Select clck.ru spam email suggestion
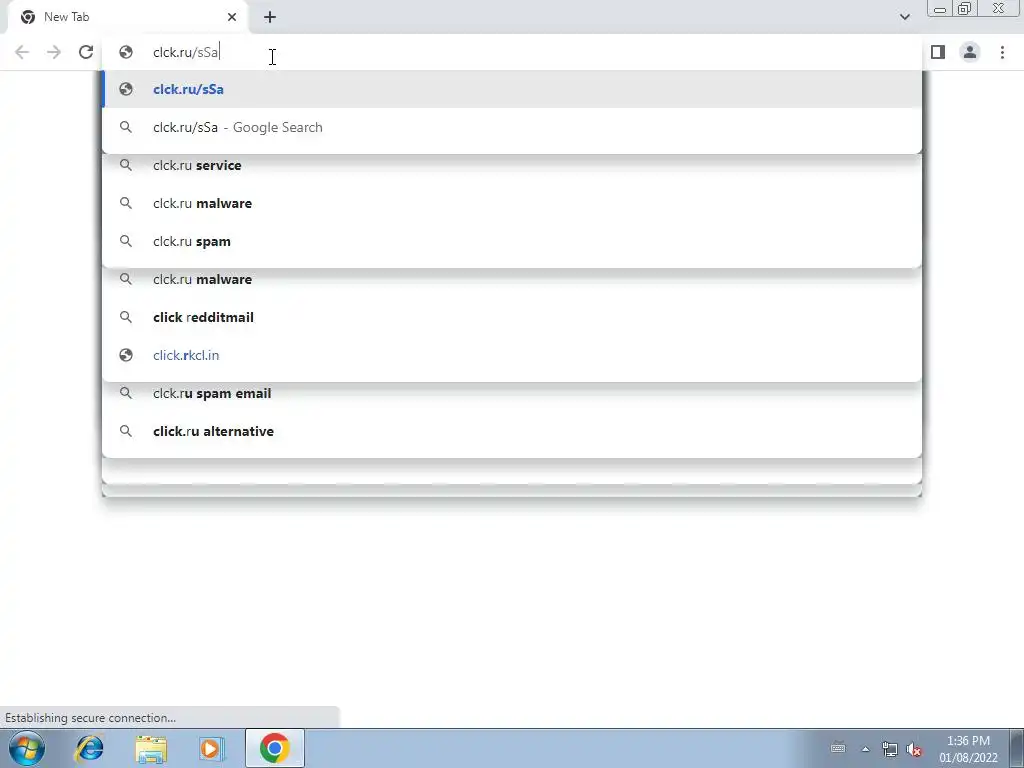The height and width of the screenshot is (768, 1024). 512,393
